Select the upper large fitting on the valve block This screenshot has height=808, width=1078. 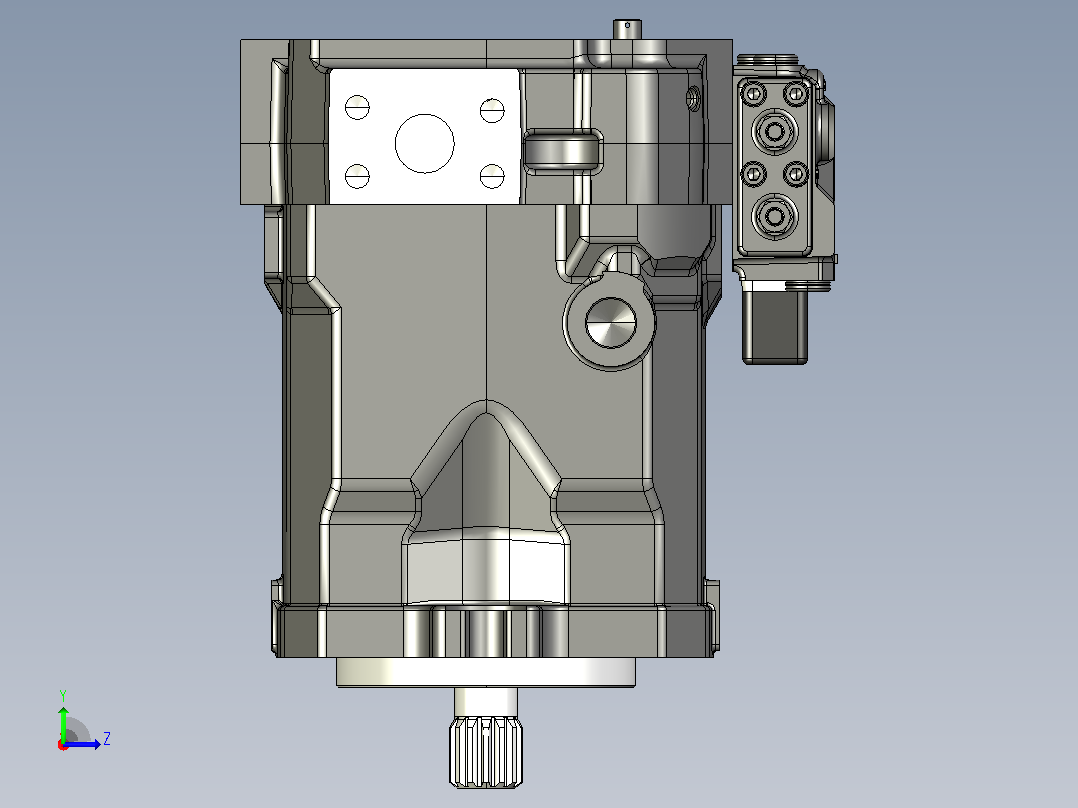tap(775, 131)
